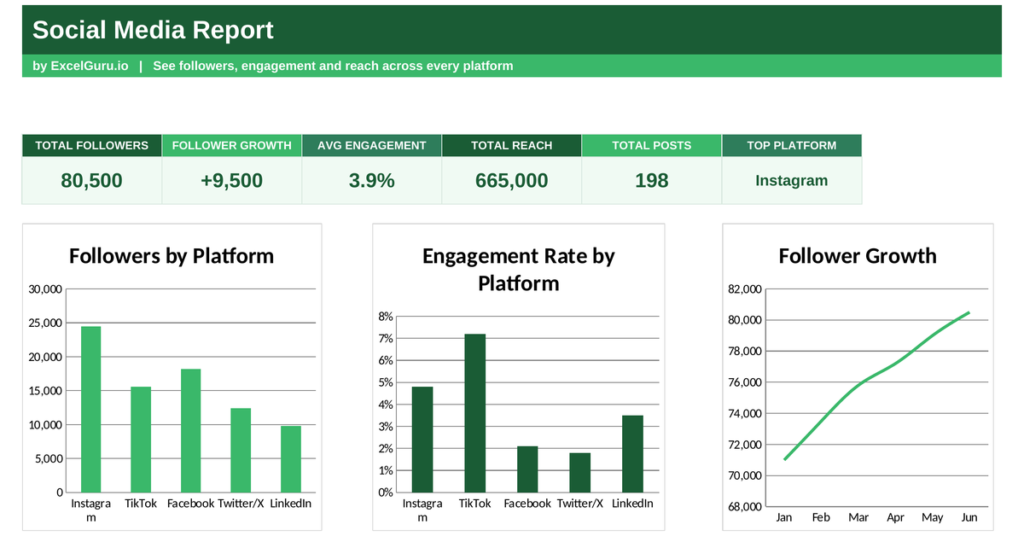This screenshot has width=1024, height=536.
Task: Select the TOP PLATFORM header cell
Action: [792, 146]
